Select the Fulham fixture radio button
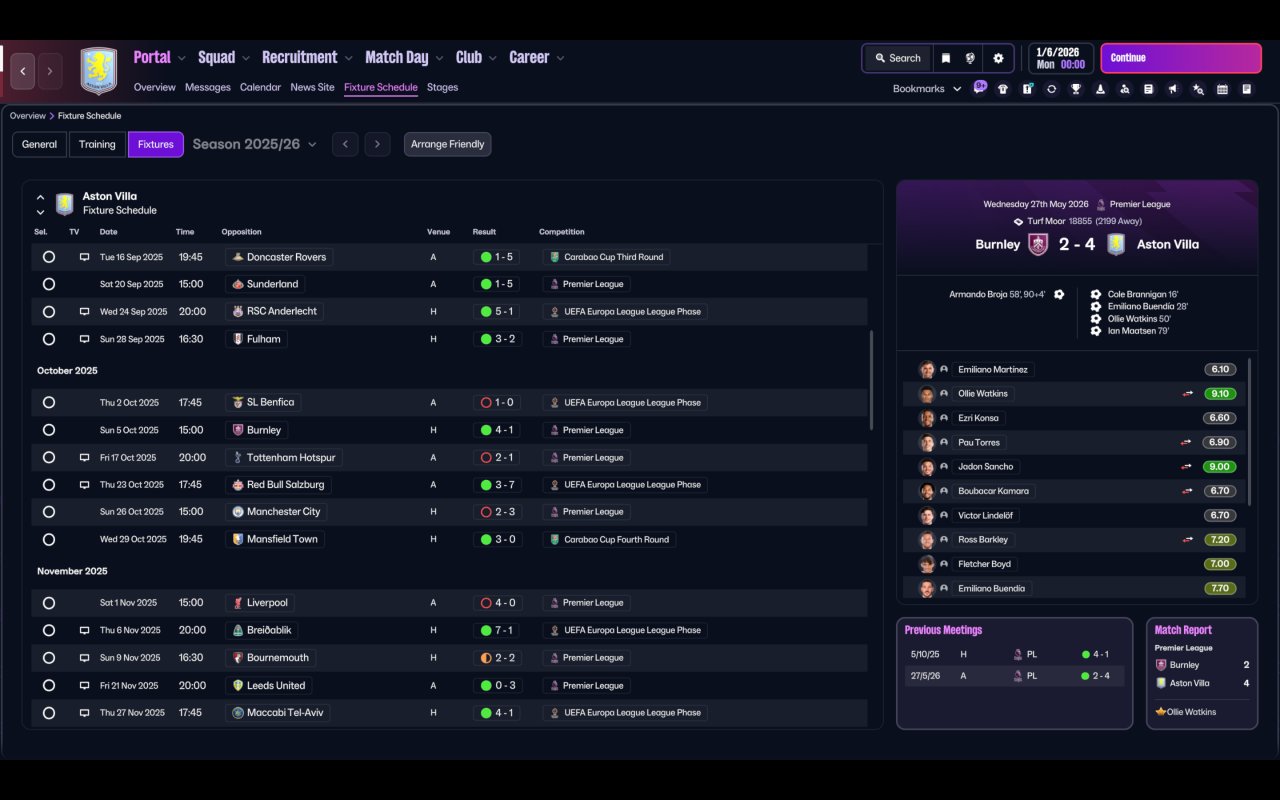The width and height of the screenshot is (1280, 800). click(x=49, y=339)
